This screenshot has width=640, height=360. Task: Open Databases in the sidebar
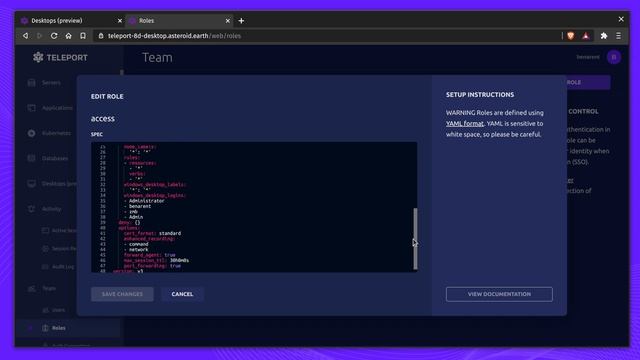click(55, 158)
